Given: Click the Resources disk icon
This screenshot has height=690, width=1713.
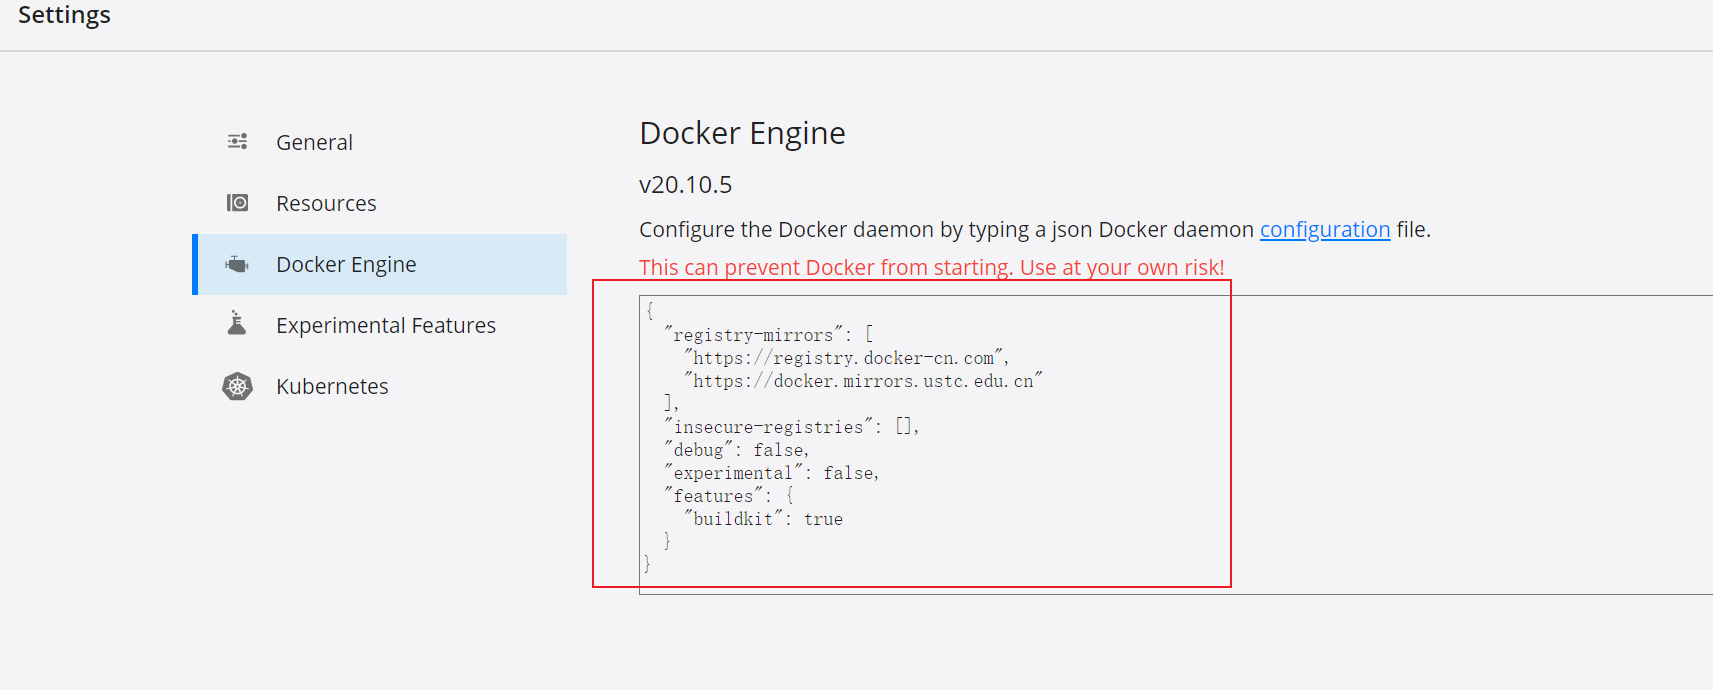Looking at the screenshot, I should coord(237,203).
